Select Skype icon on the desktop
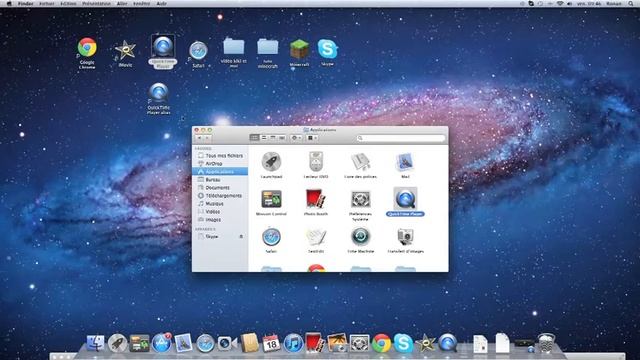640x360 pixels. (x=327, y=49)
